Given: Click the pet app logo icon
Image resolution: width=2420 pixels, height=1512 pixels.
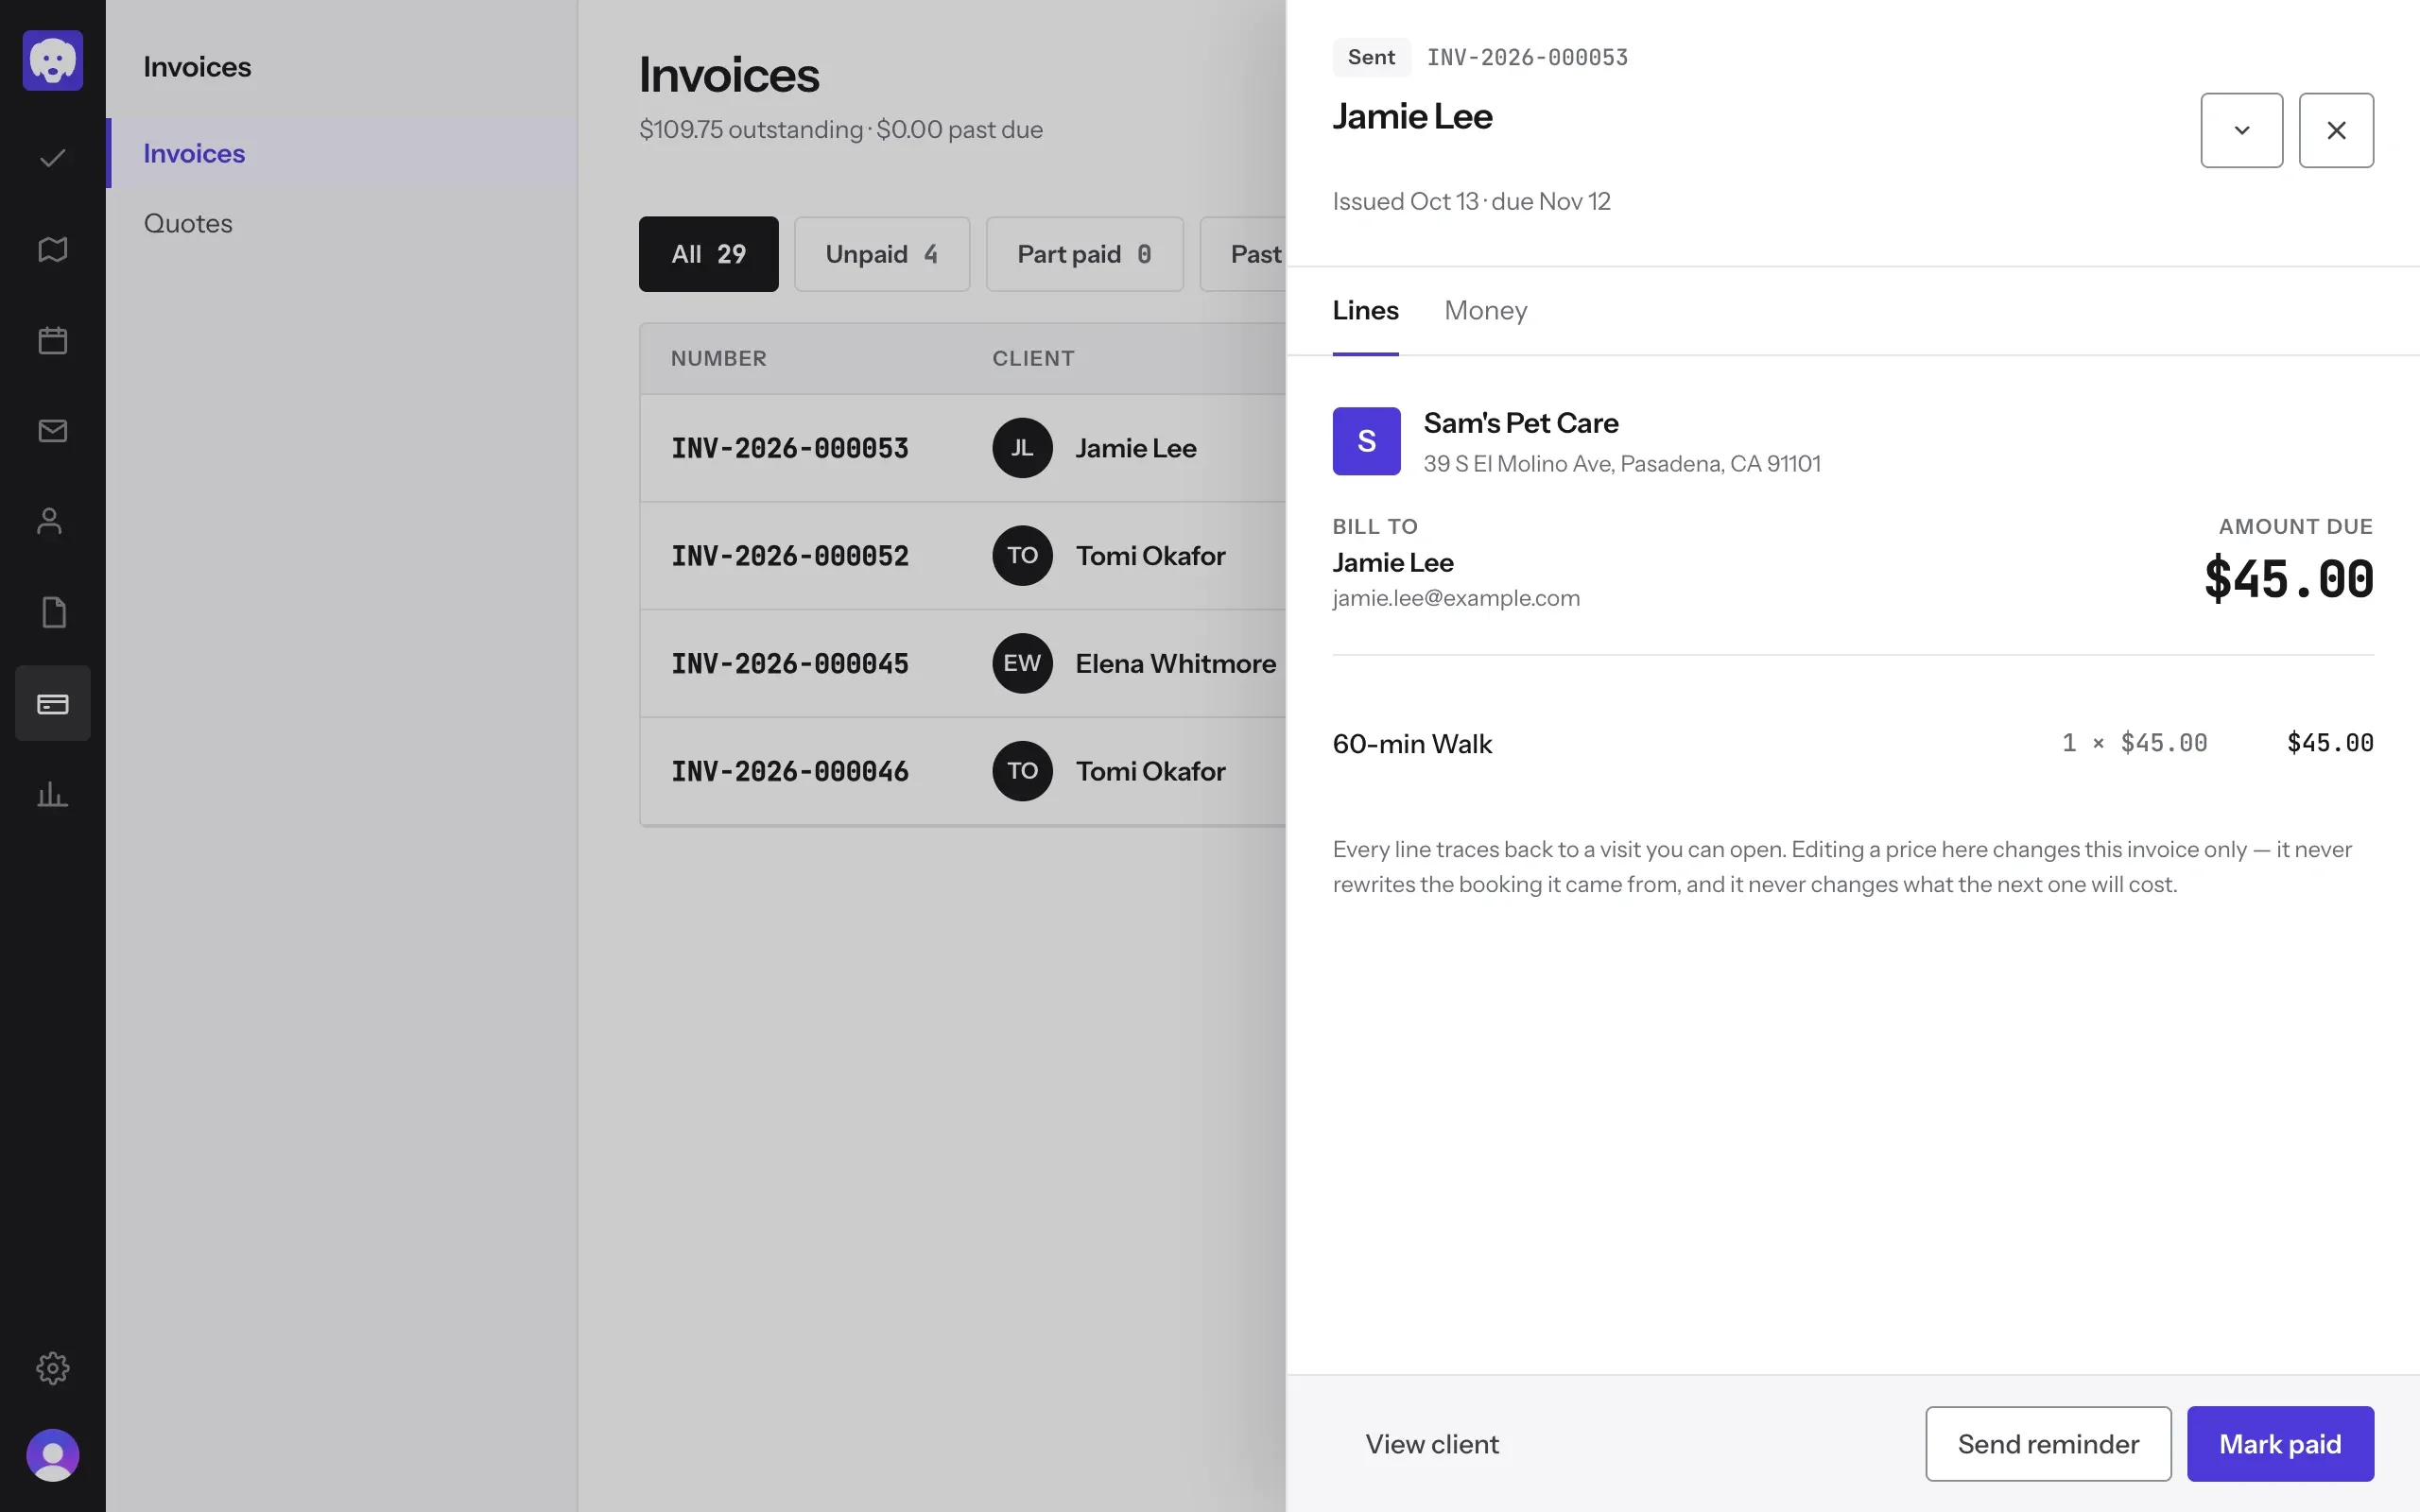Looking at the screenshot, I should pyautogui.click(x=53, y=60).
